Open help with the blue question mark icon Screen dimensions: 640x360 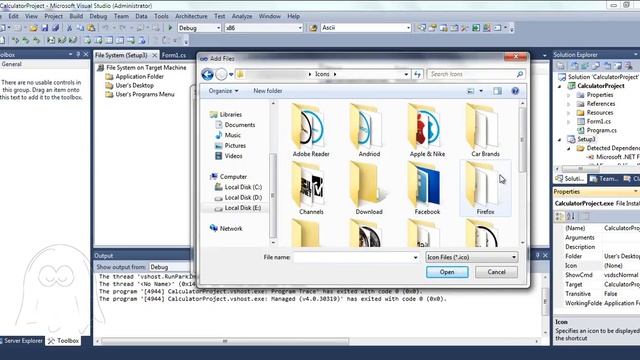click(x=515, y=91)
